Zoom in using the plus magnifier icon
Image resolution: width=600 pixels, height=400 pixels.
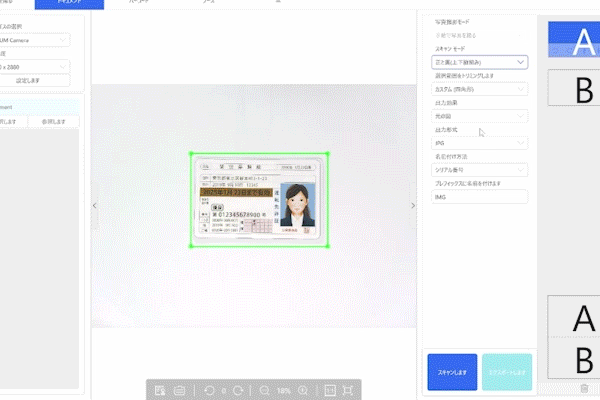click(303, 389)
